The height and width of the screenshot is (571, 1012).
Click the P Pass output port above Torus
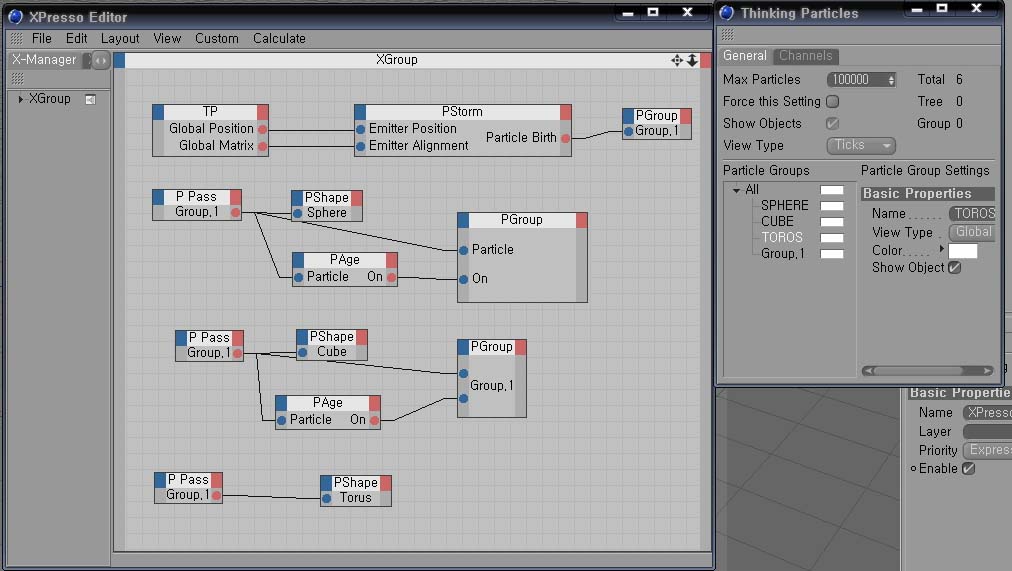(216, 496)
